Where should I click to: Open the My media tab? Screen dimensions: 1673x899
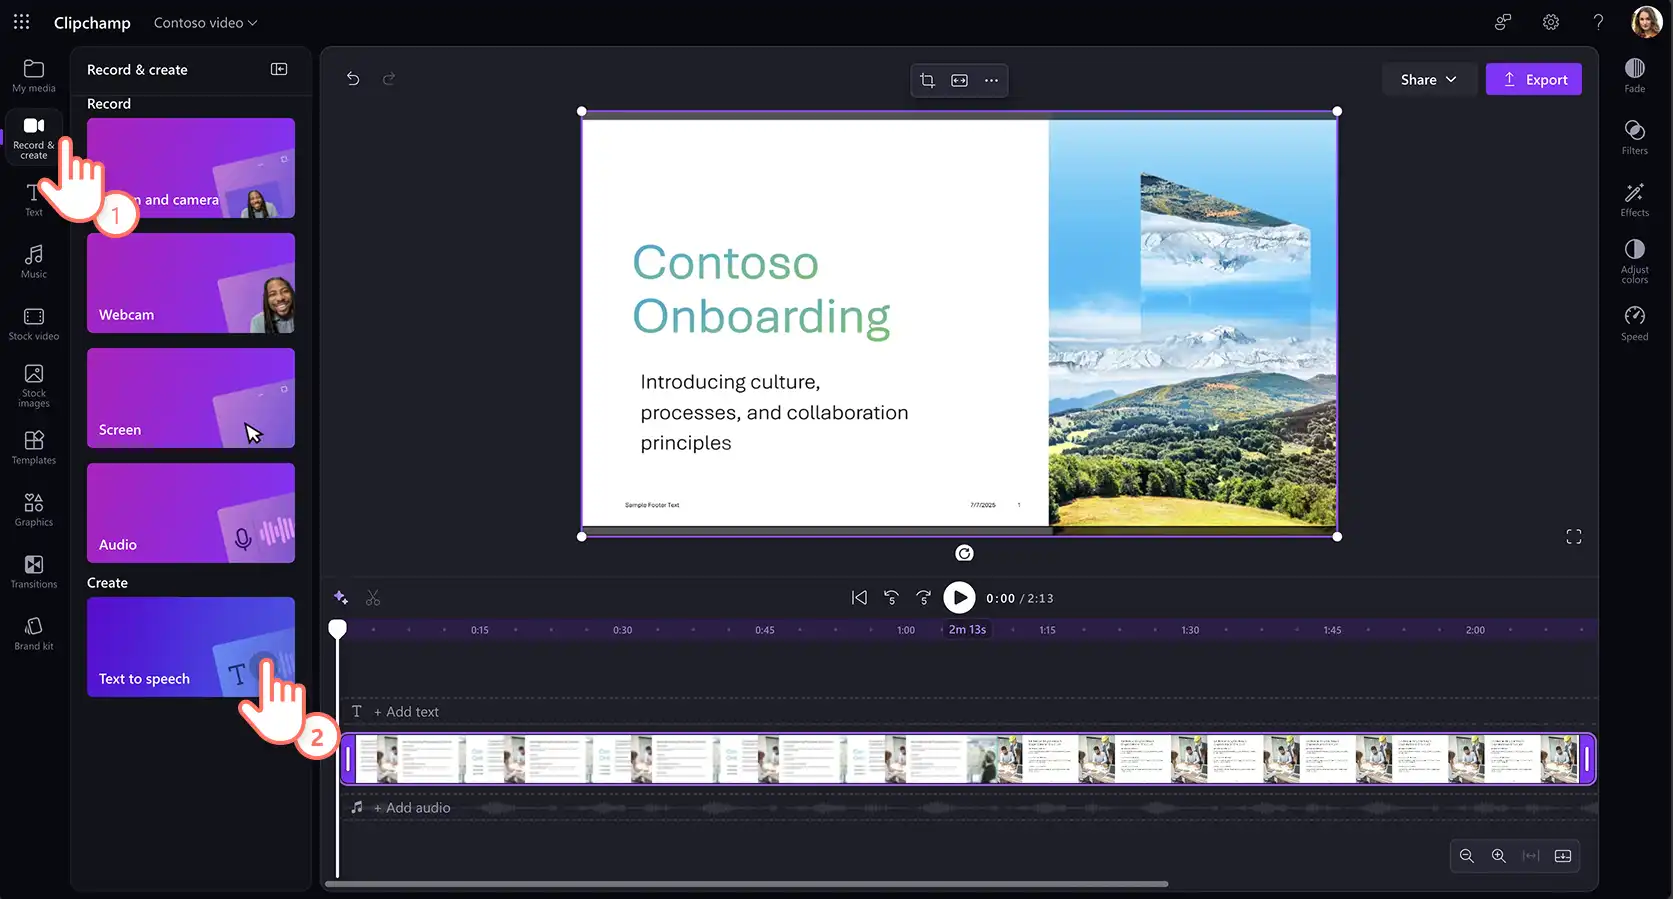pyautogui.click(x=33, y=76)
